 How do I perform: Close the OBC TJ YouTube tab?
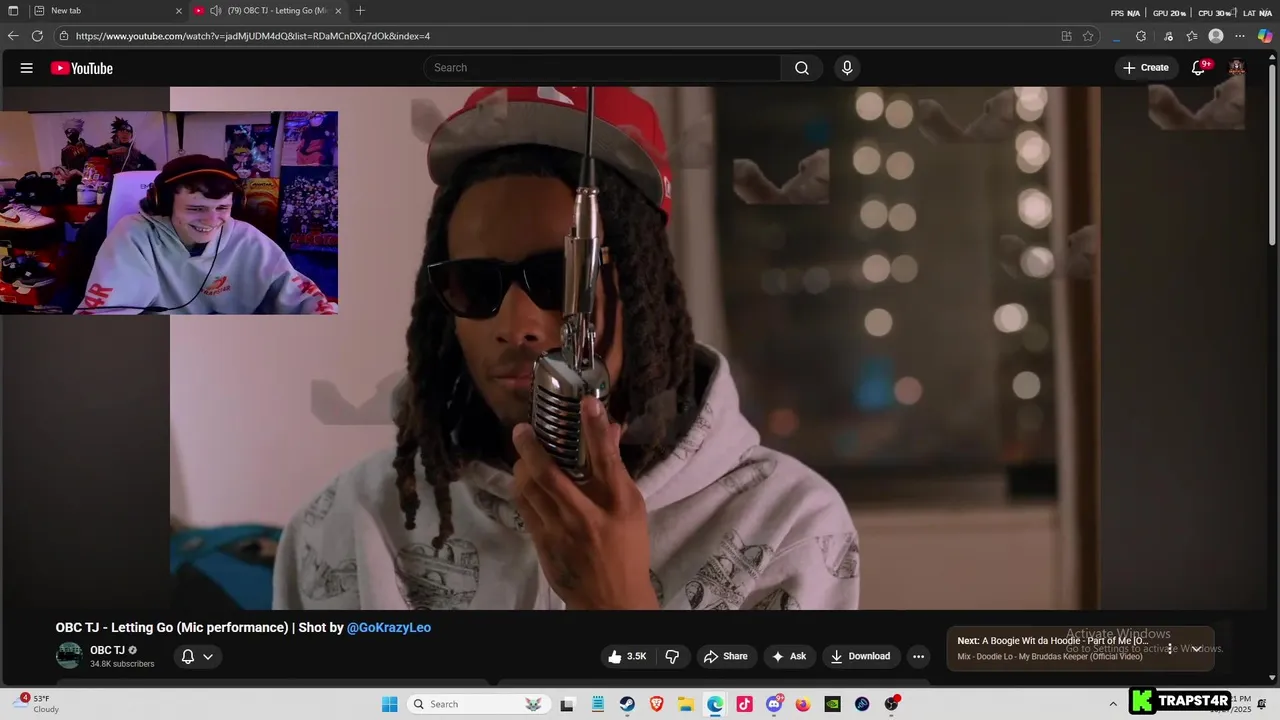(x=338, y=11)
